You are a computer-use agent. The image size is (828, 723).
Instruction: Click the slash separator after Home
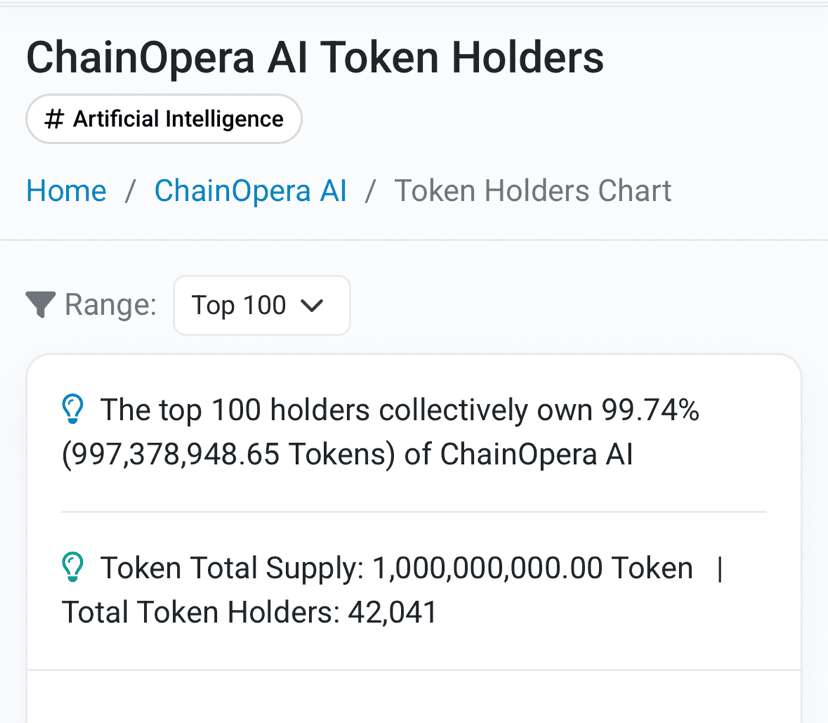tap(130, 191)
